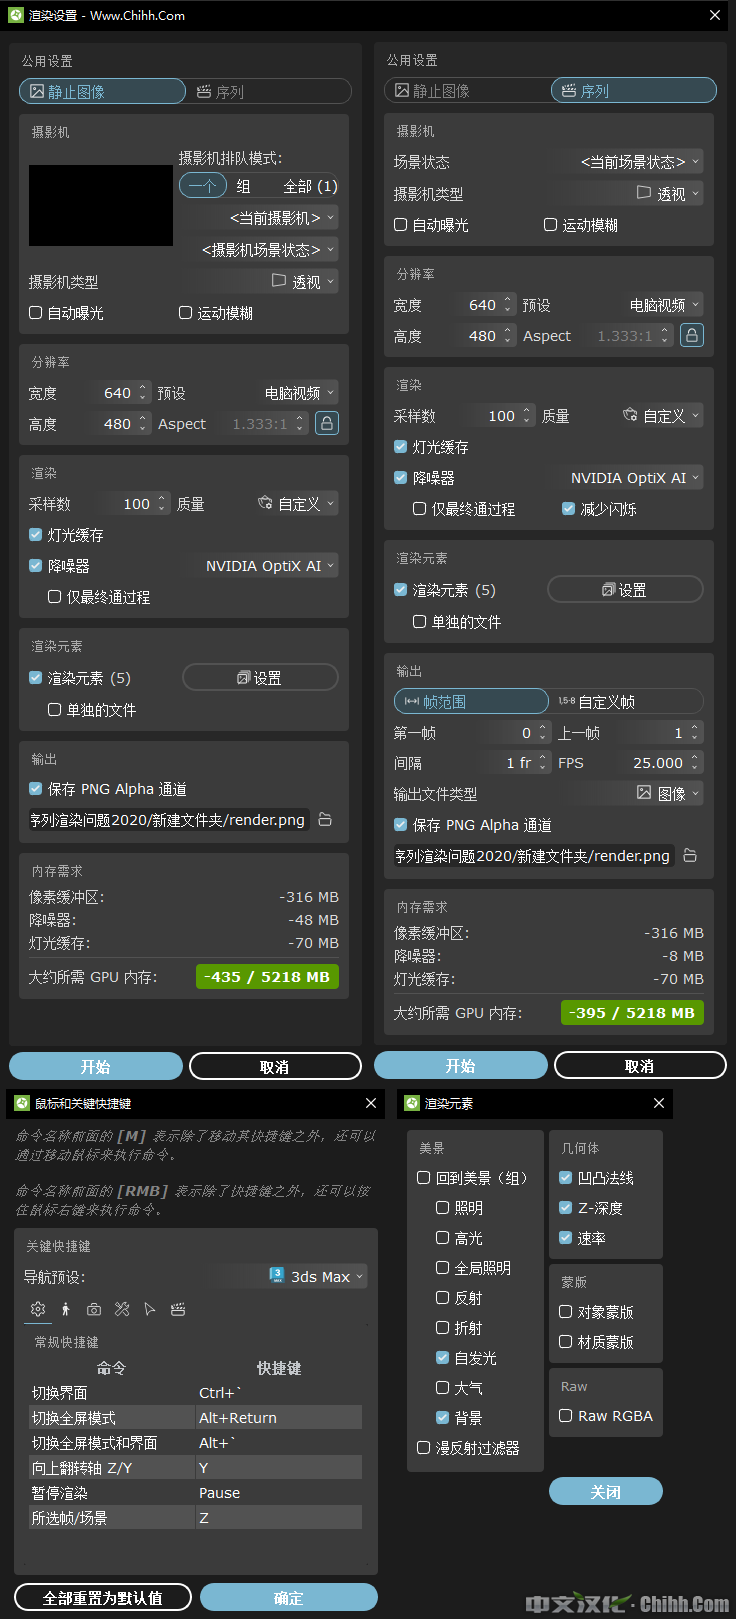This screenshot has width=736, height=1619.
Task: Select 组 camera queue mode
Action: (244, 186)
